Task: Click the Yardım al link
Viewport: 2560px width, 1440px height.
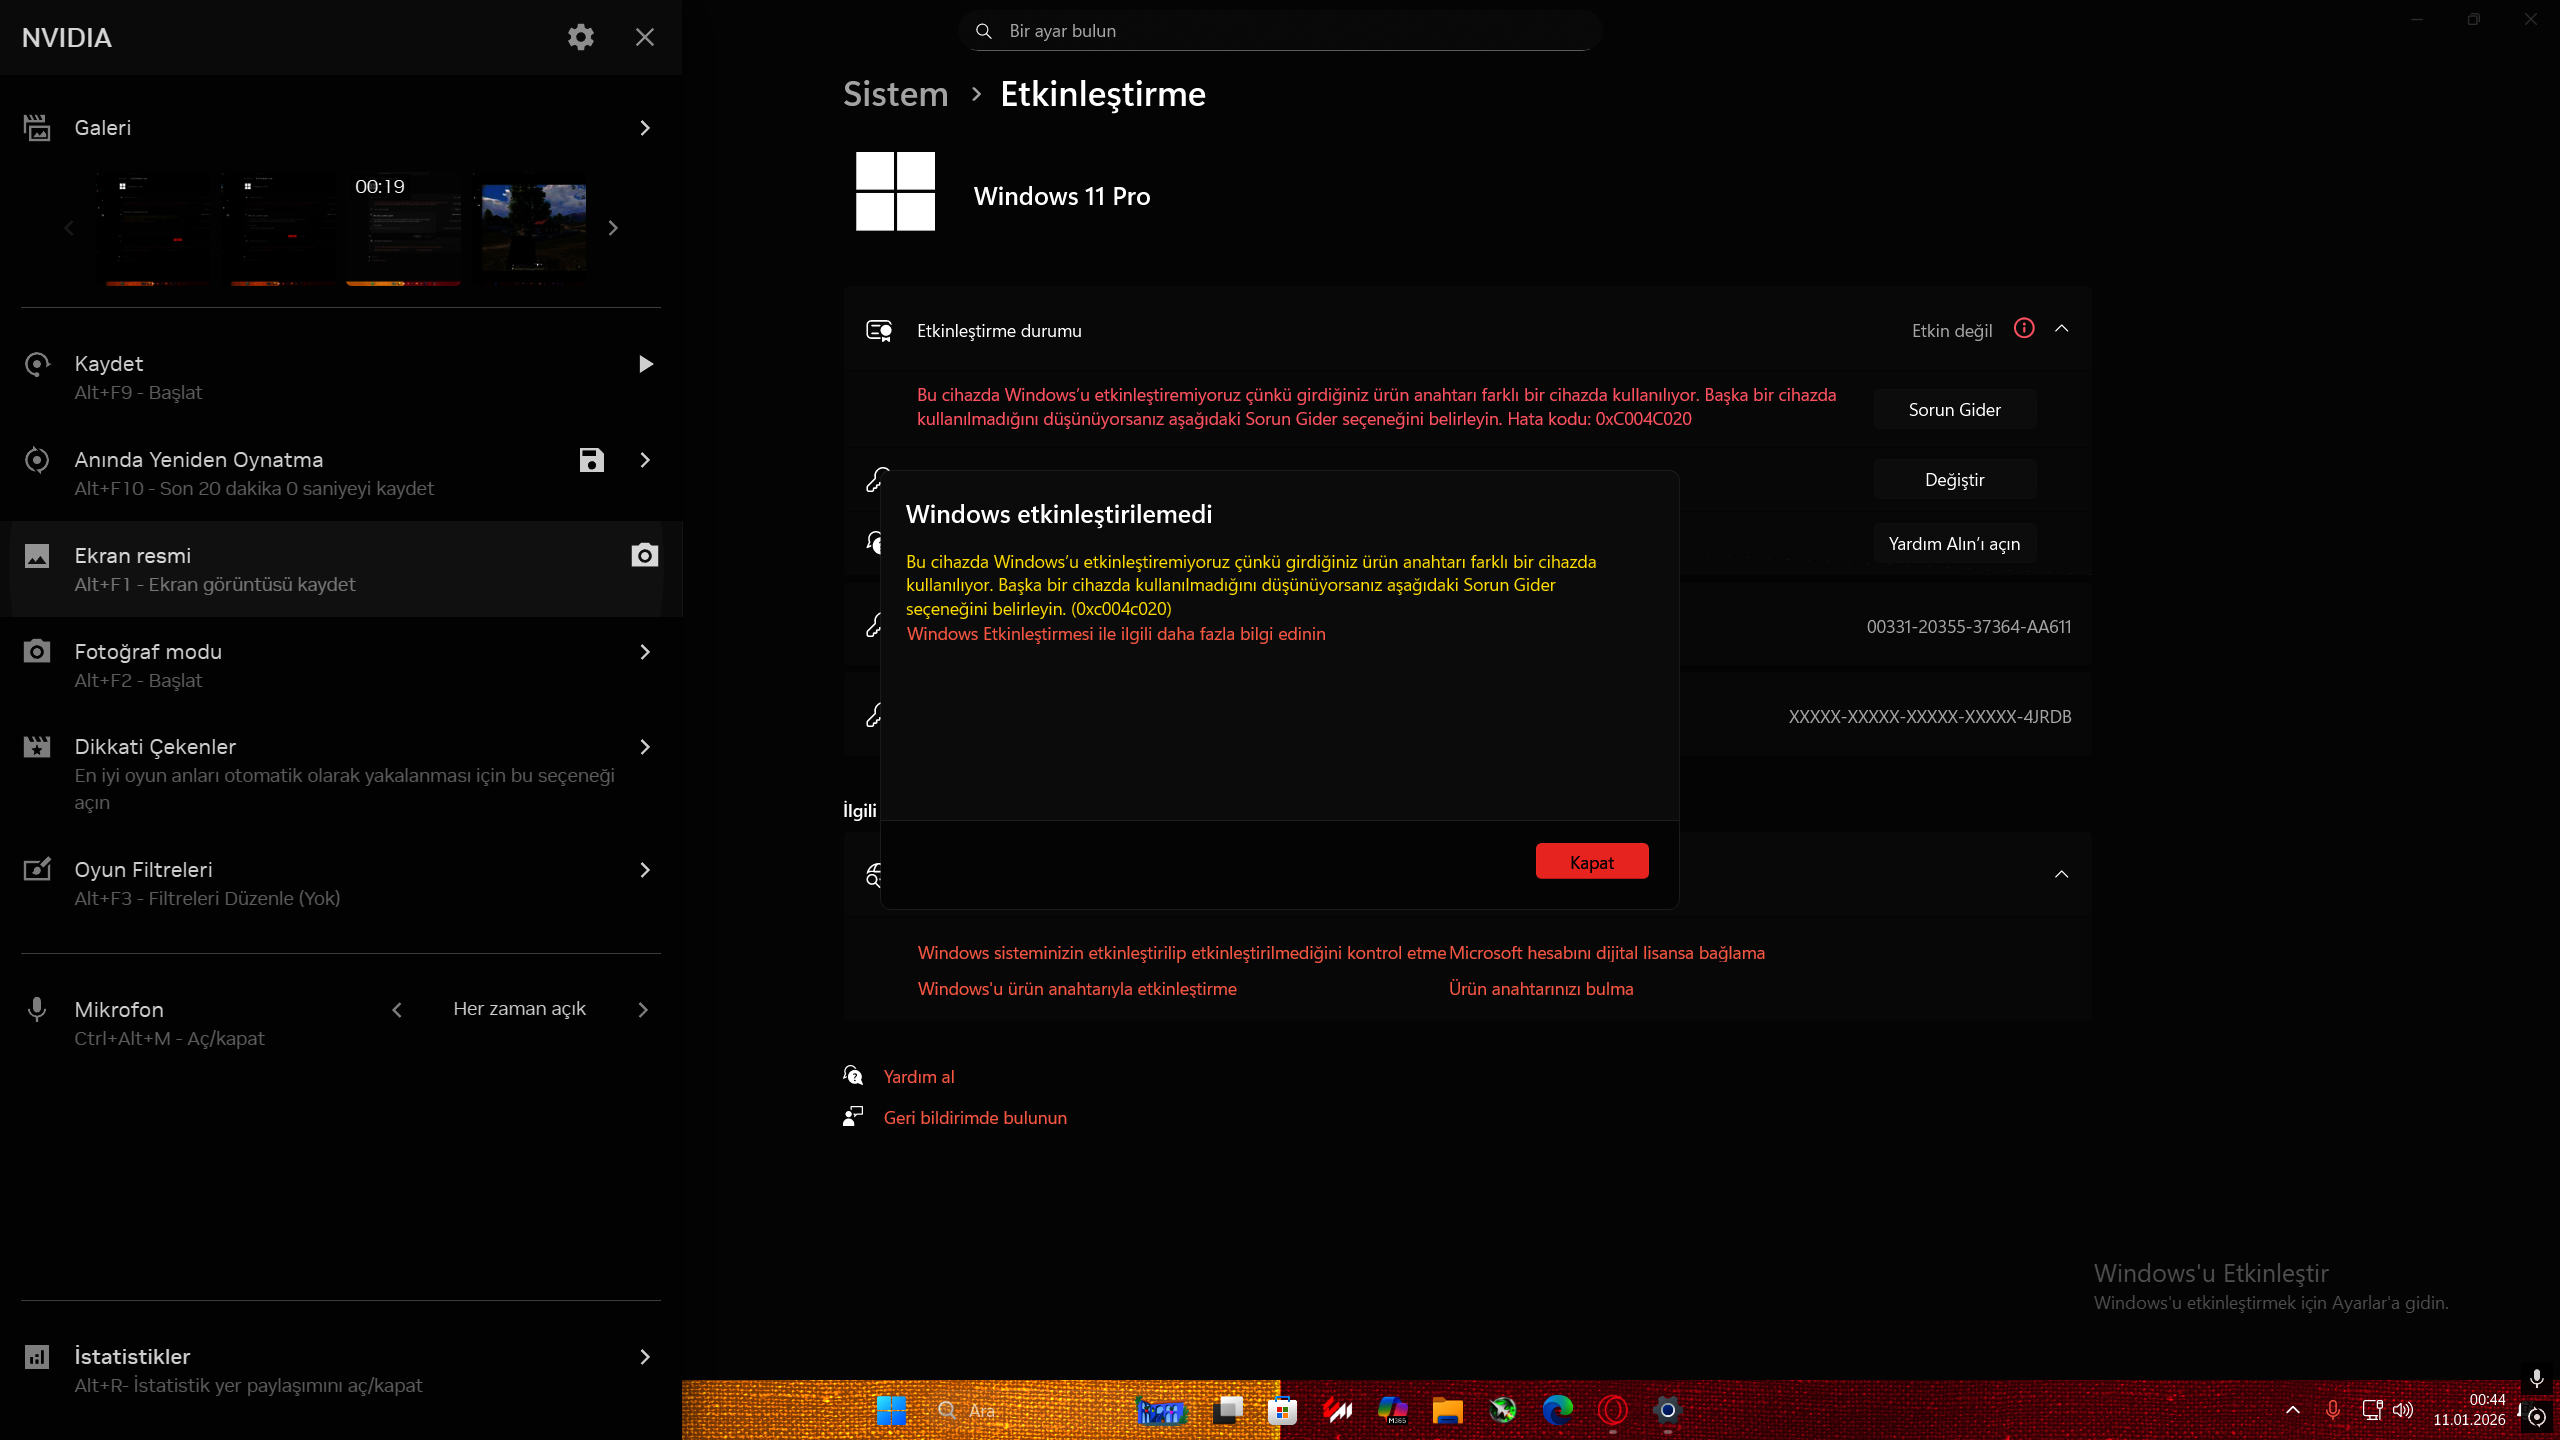Action: [919, 1077]
